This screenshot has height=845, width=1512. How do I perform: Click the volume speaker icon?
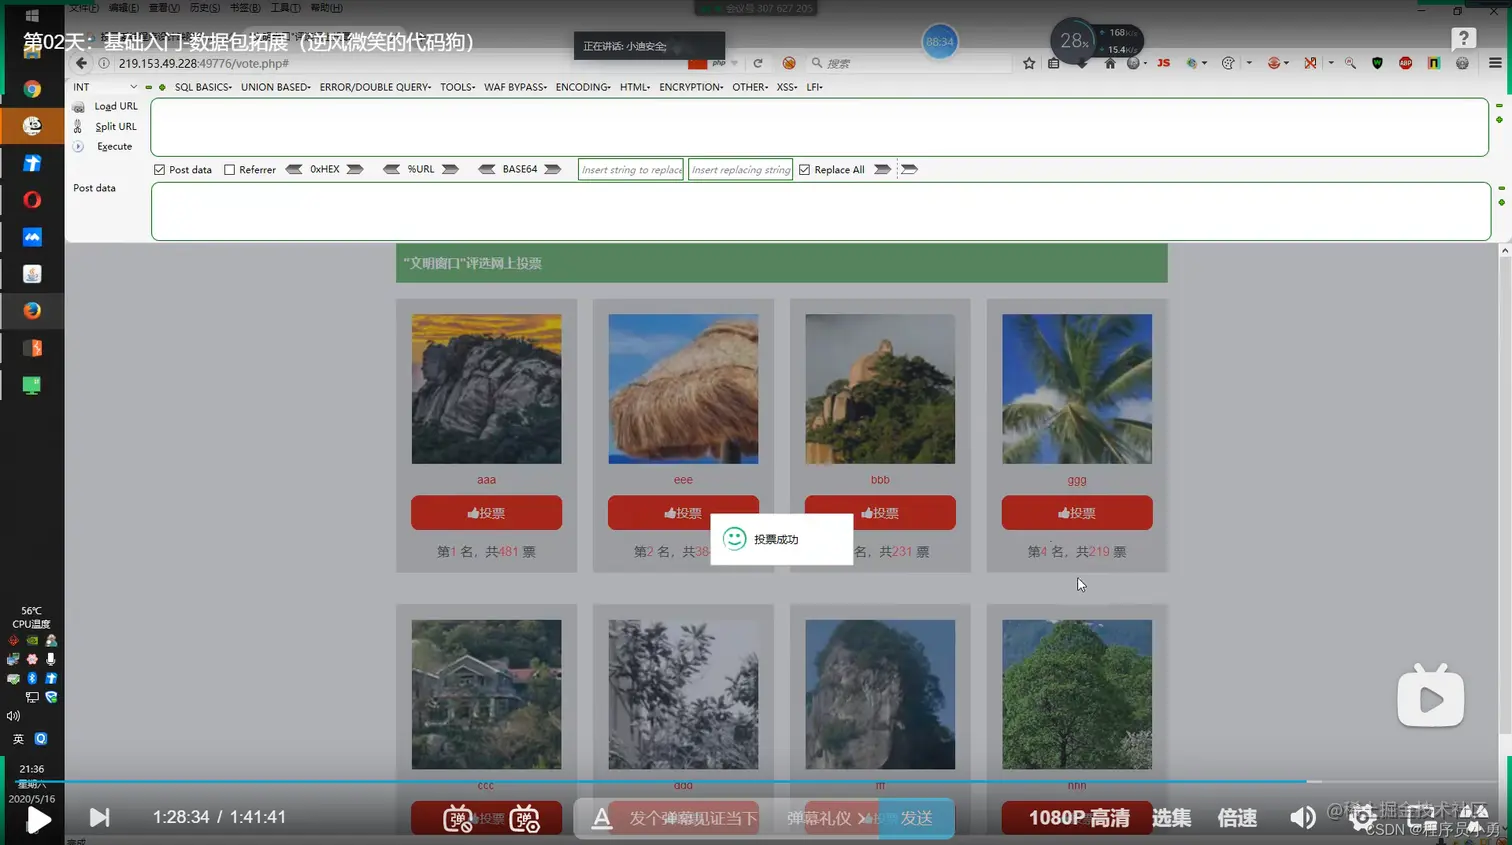1302,818
